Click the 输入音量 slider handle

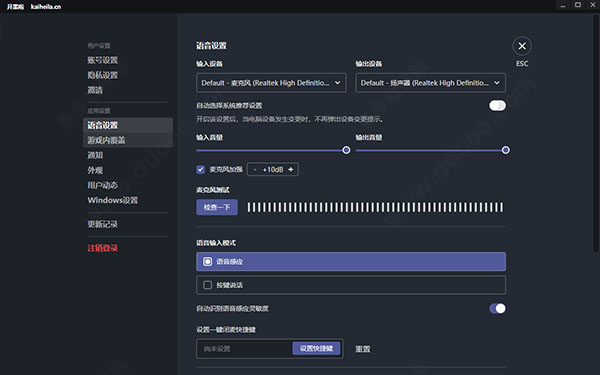coord(346,150)
